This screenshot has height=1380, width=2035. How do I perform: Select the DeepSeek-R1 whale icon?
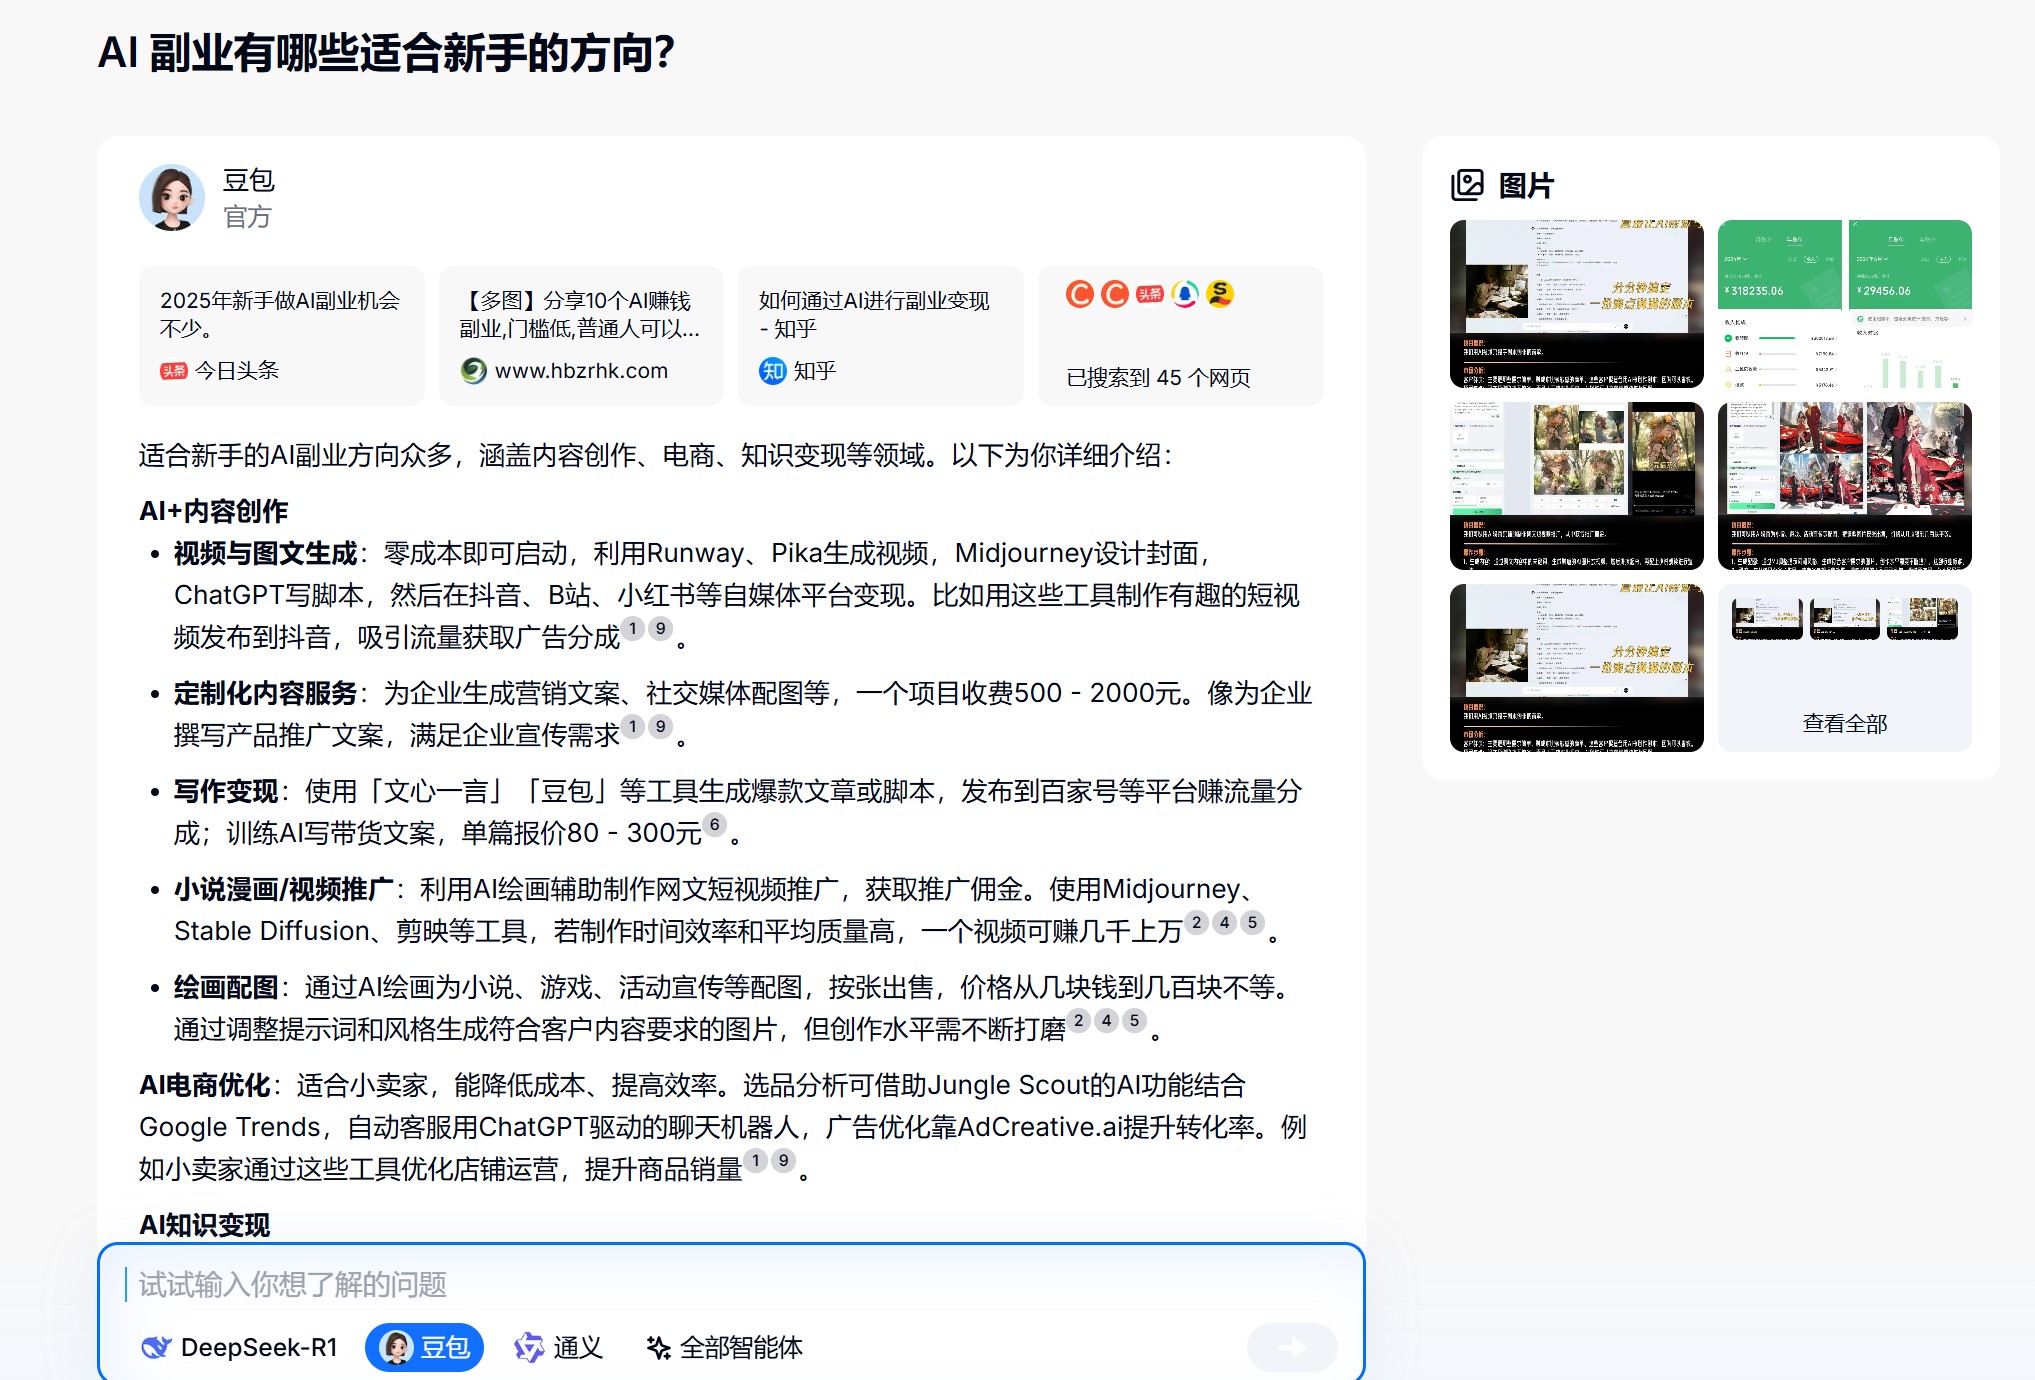coord(155,1347)
